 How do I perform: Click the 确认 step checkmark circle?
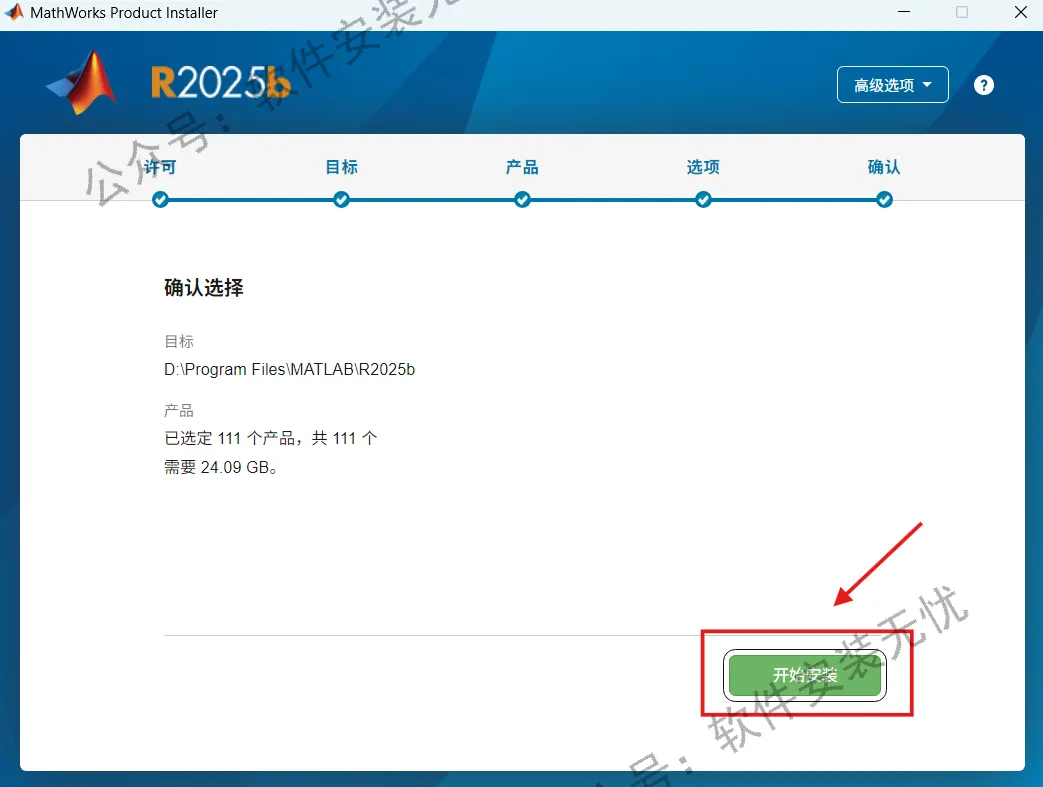pos(884,200)
